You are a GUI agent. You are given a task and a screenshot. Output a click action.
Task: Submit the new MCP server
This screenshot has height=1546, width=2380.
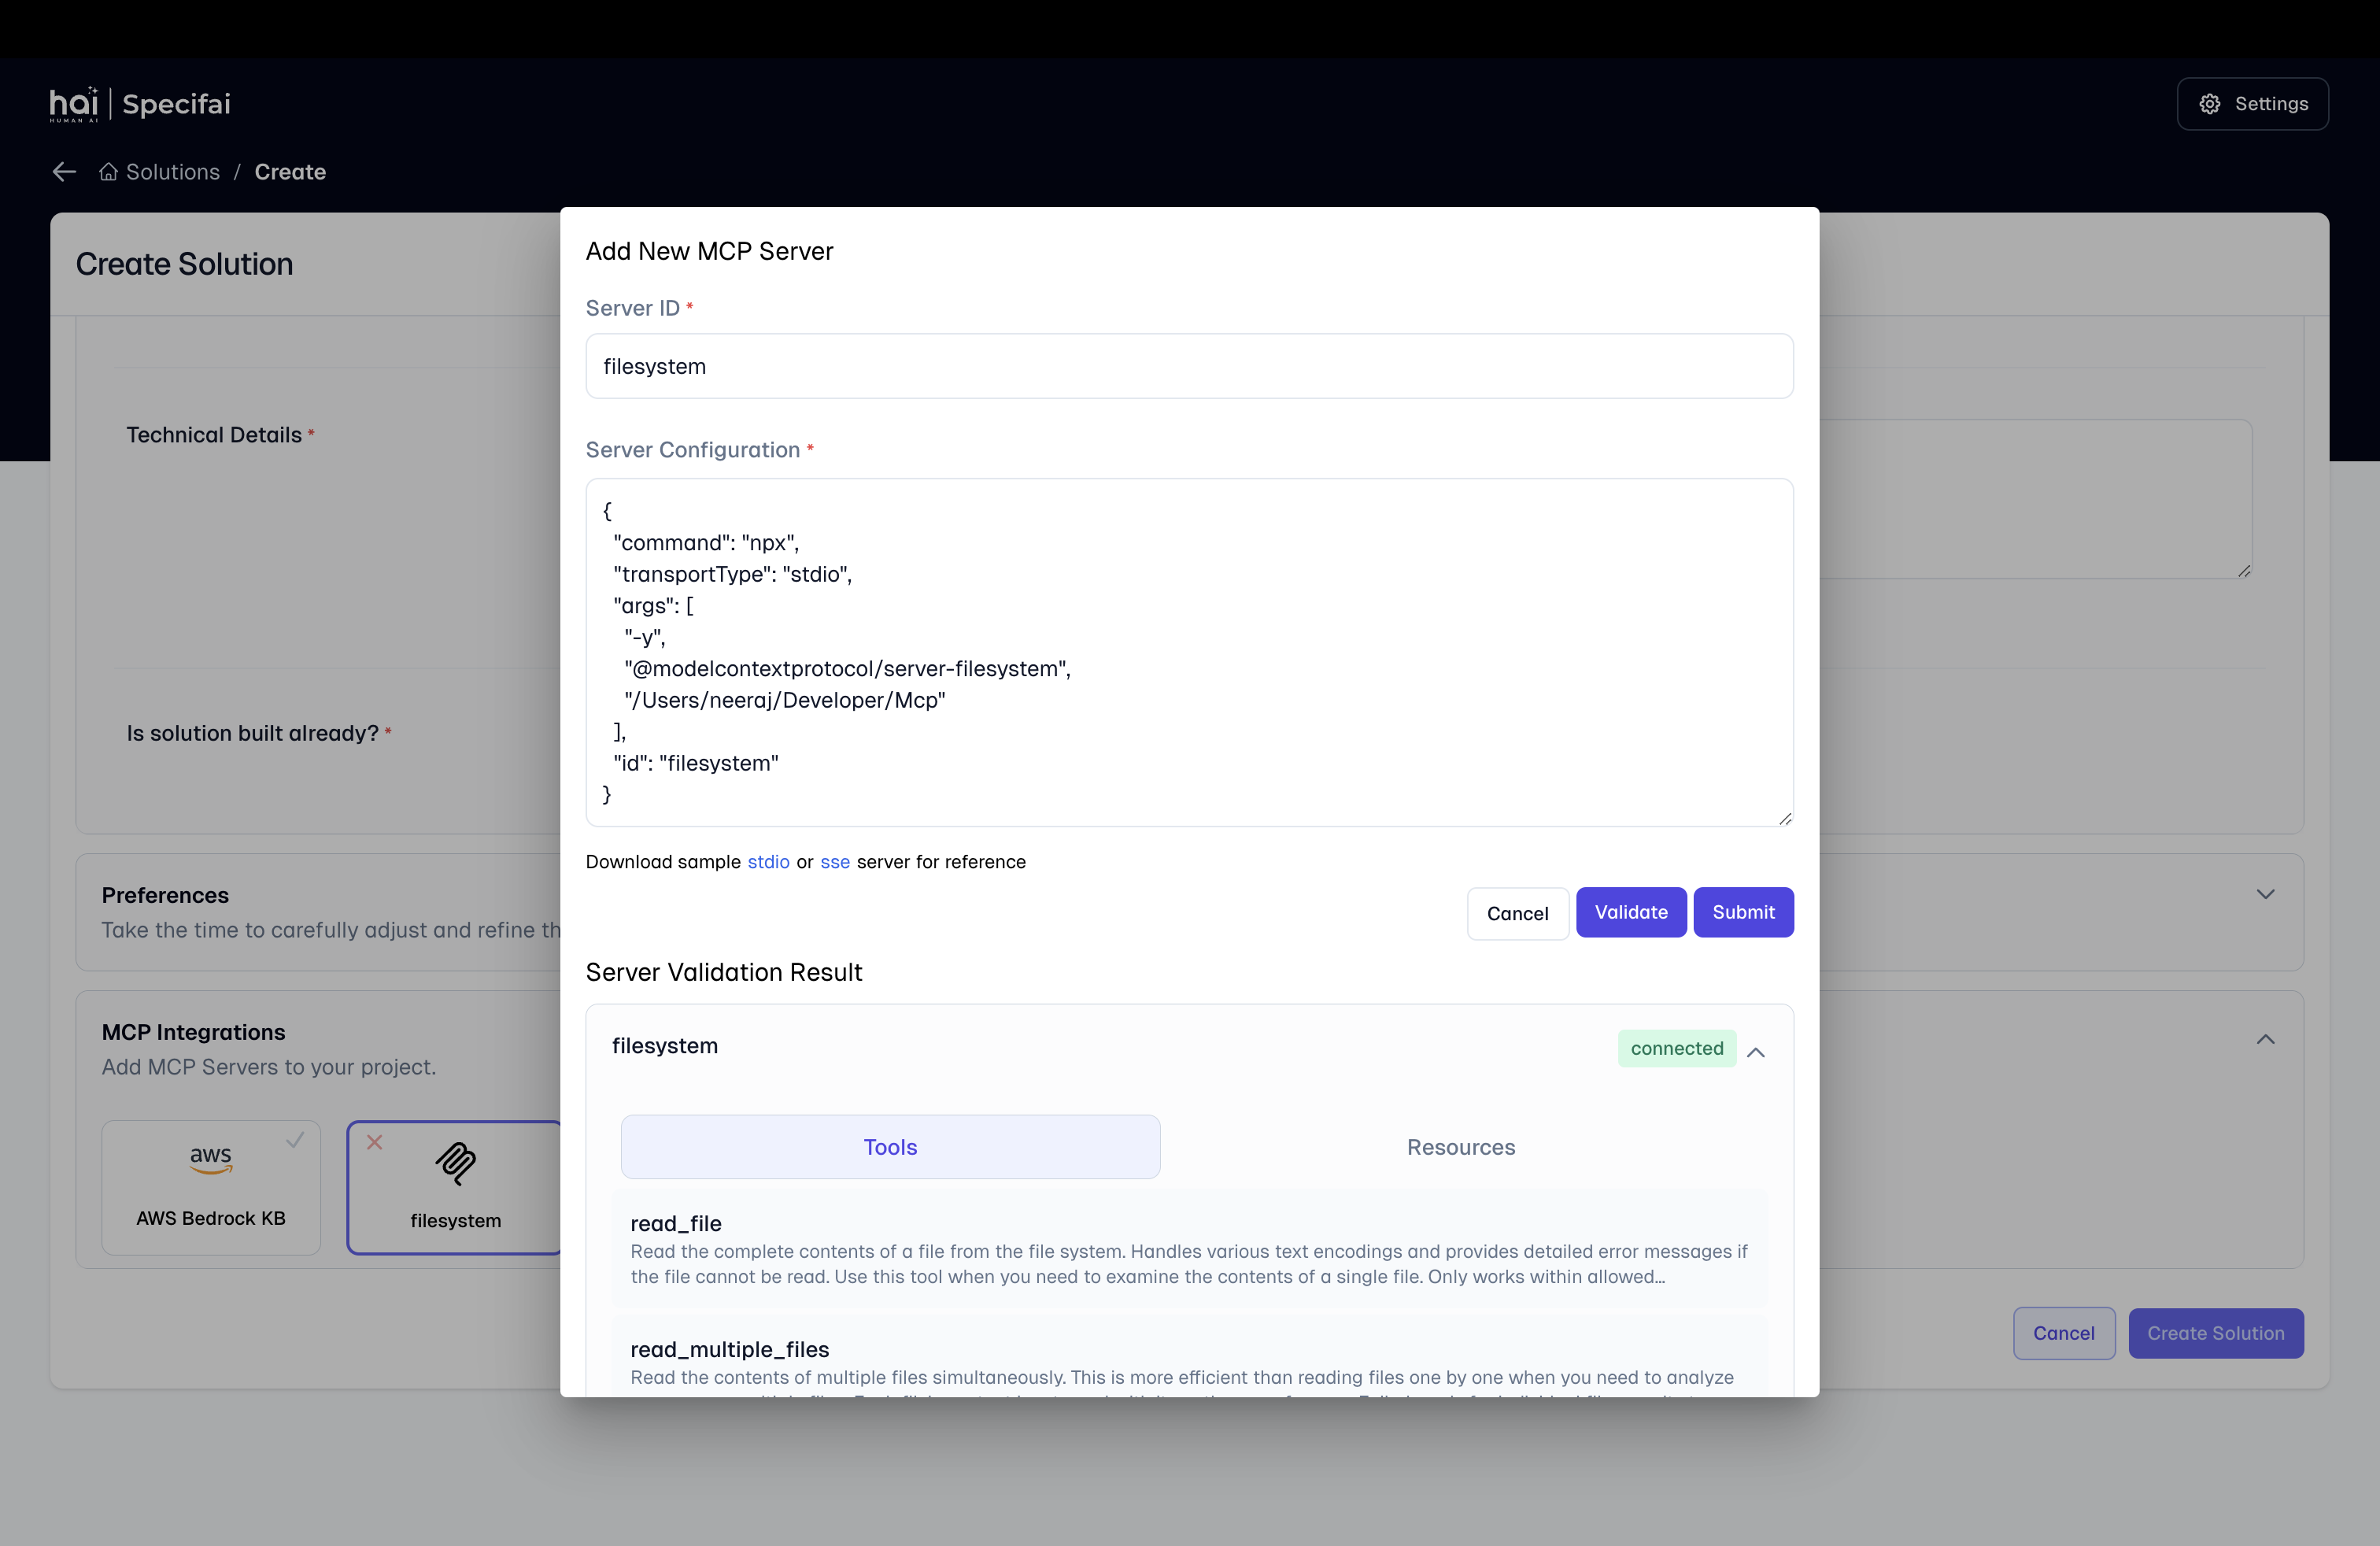pyautogui.click(x=1743, y=912)
